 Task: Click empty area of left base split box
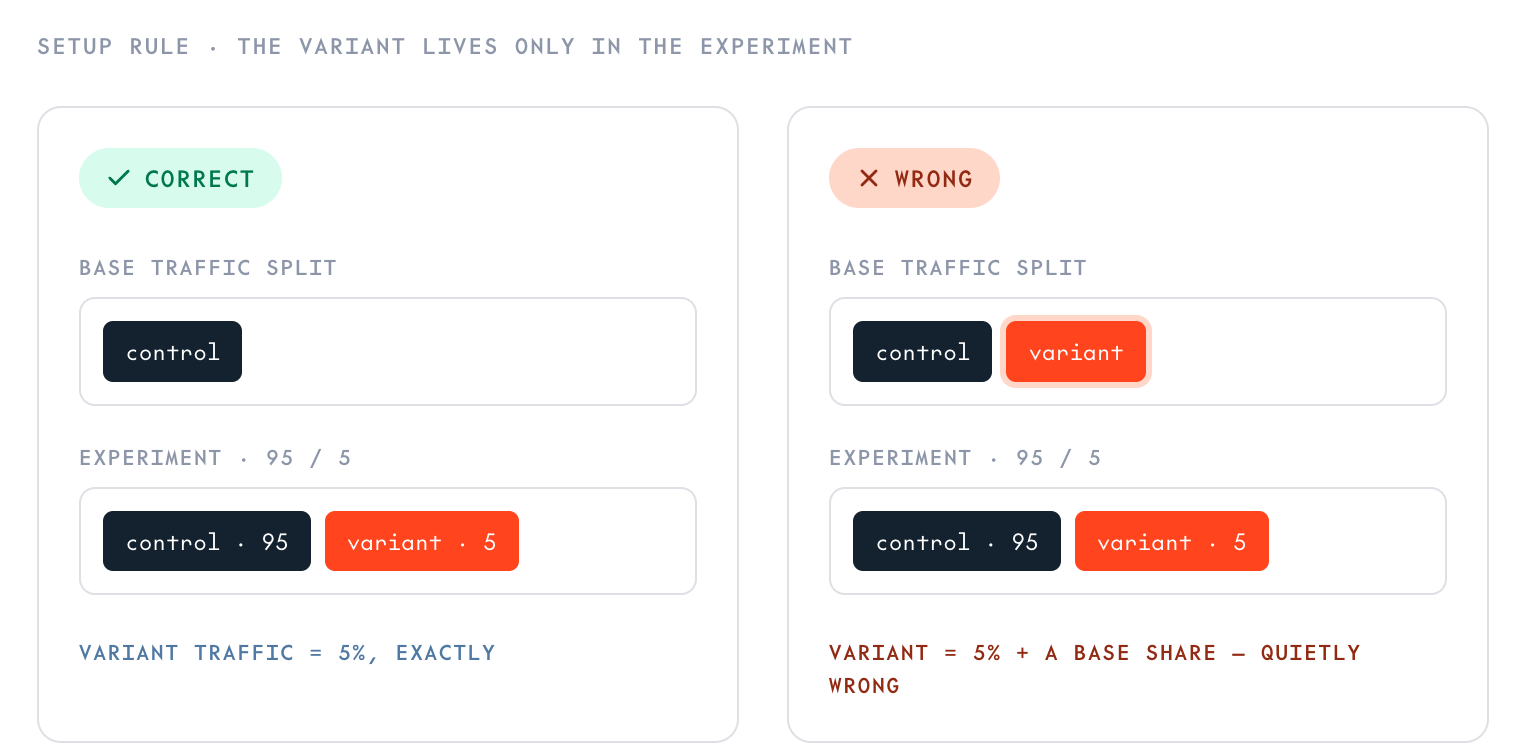(x=468, y=351)
